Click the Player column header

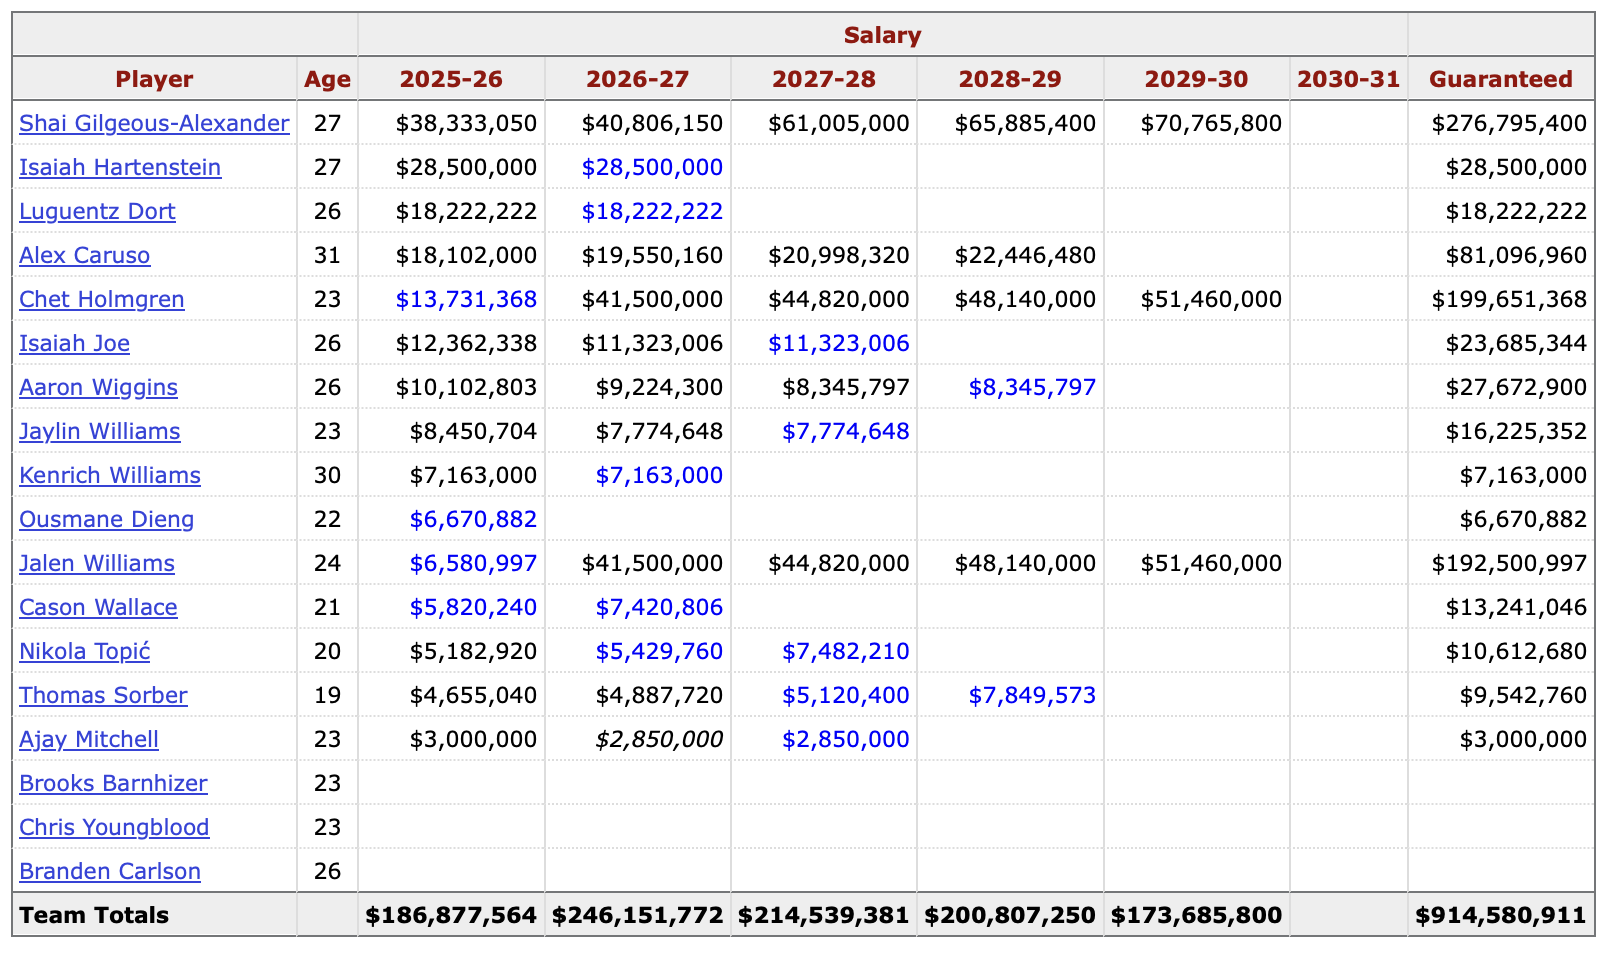(154, 79)
